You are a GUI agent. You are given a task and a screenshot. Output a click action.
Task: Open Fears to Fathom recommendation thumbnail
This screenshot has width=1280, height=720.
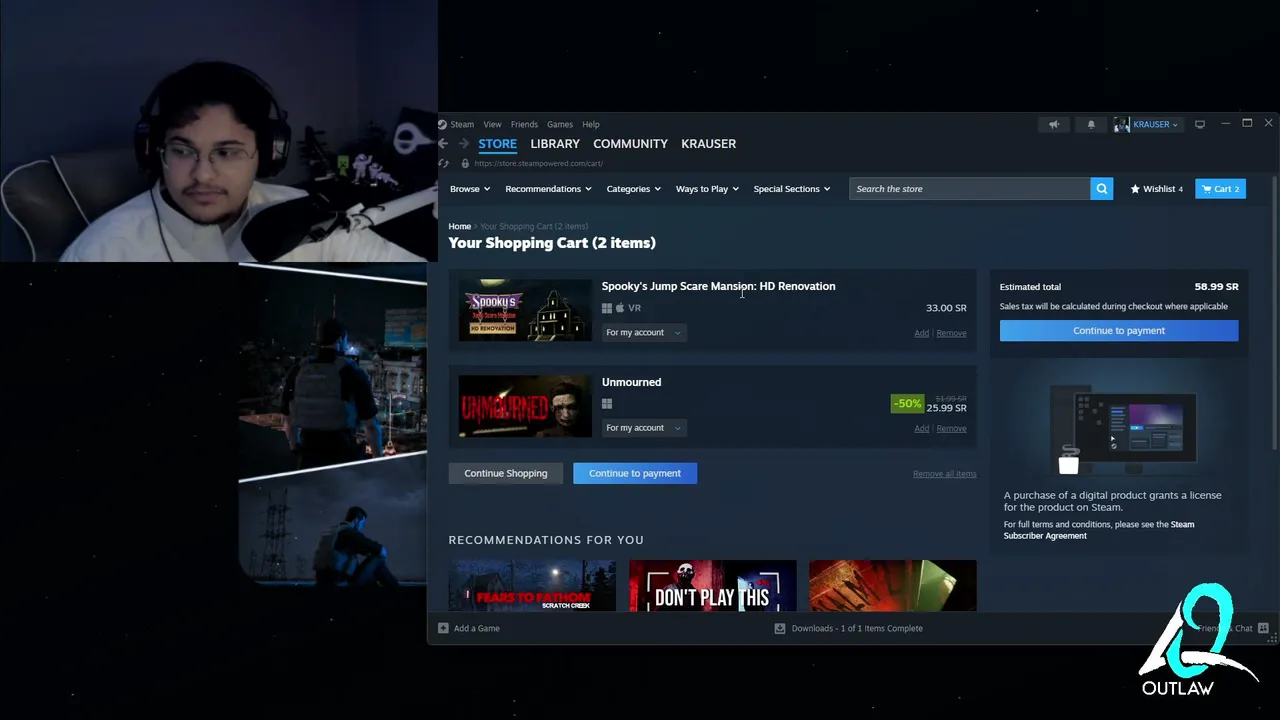click(x=532, y=586)
